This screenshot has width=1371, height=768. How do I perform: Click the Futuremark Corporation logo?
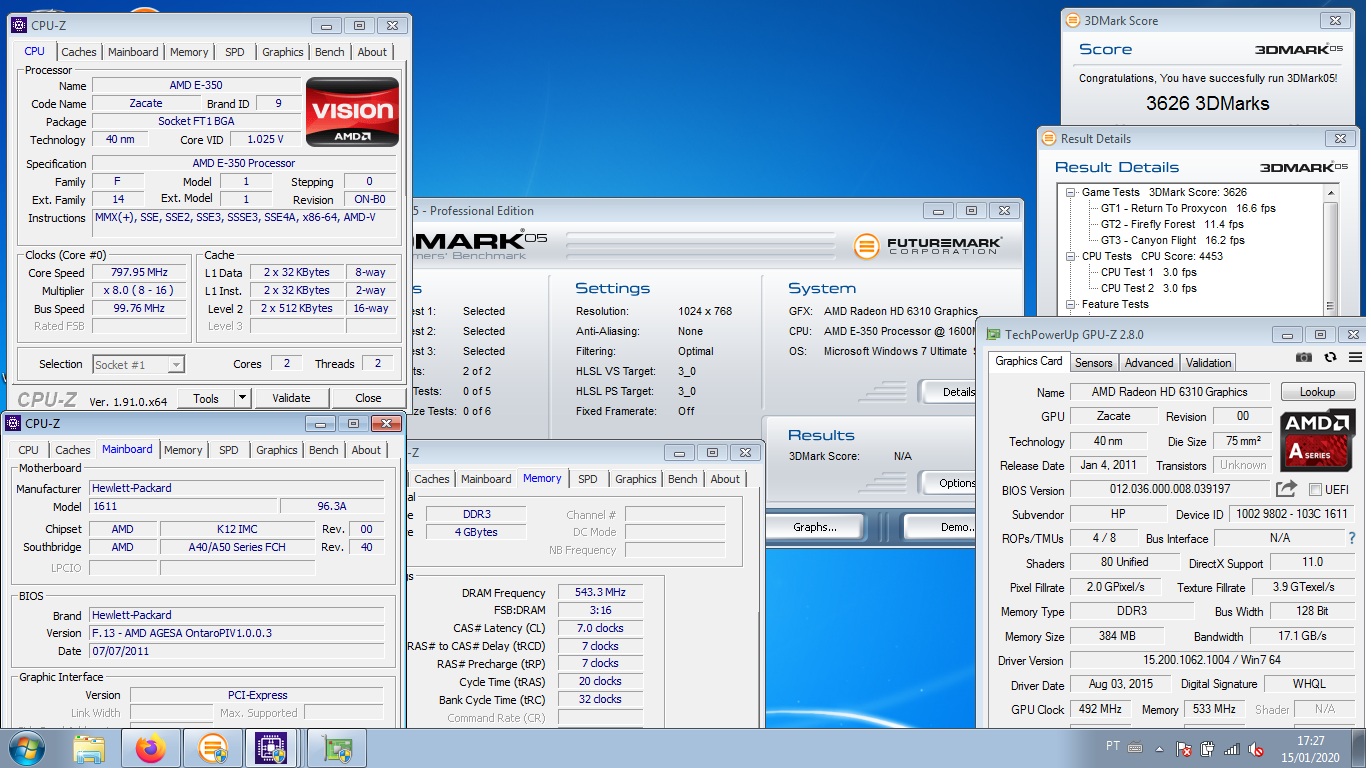click(927, 245)
